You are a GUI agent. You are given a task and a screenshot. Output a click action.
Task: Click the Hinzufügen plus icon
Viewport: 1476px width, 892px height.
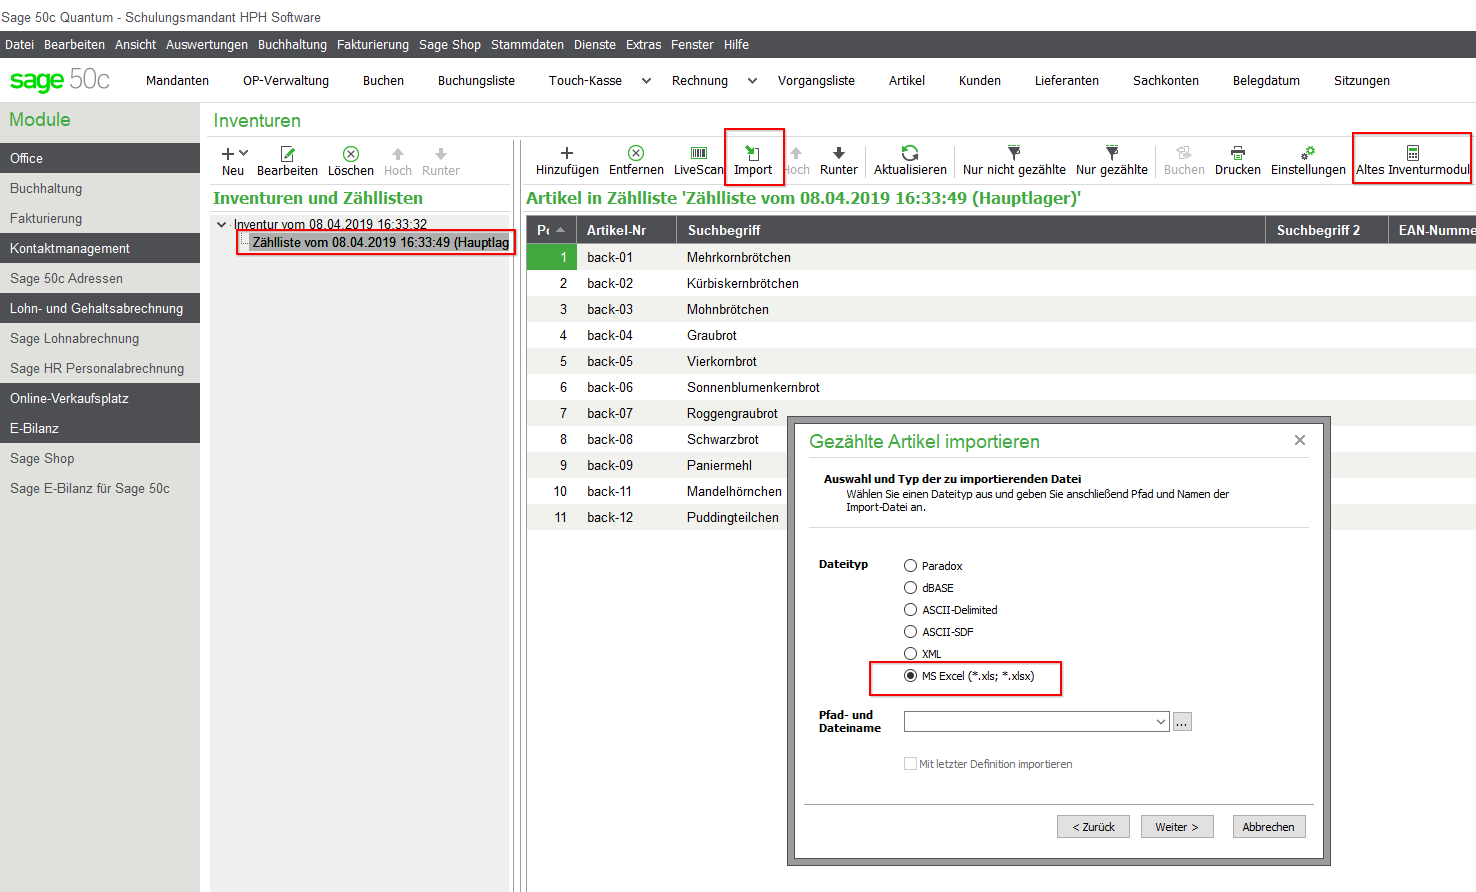point(567,153)
